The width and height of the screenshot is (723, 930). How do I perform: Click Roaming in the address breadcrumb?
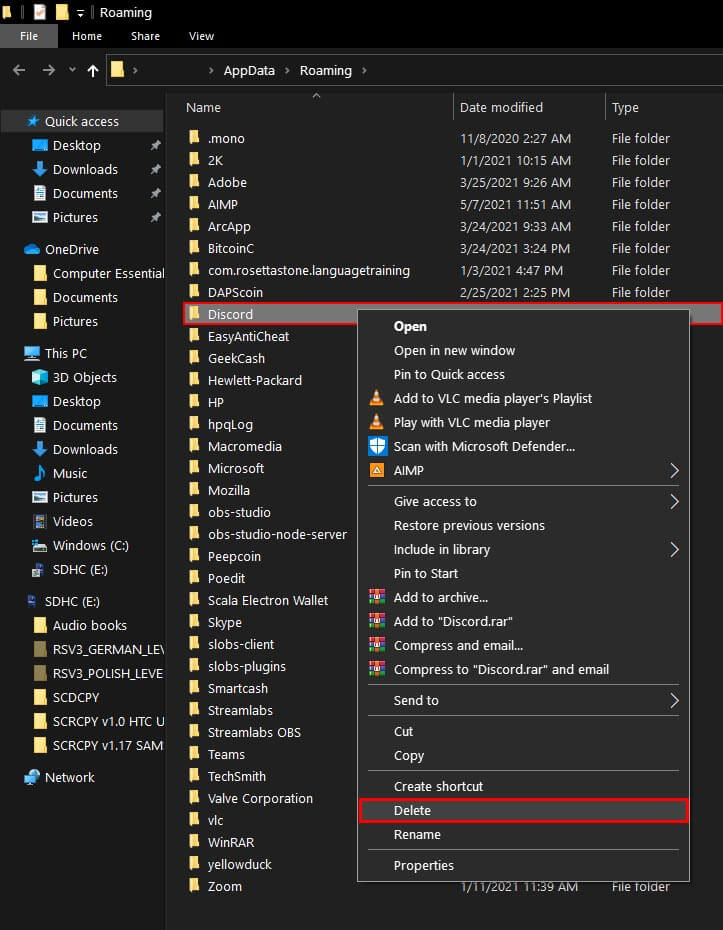pos(326,71)
